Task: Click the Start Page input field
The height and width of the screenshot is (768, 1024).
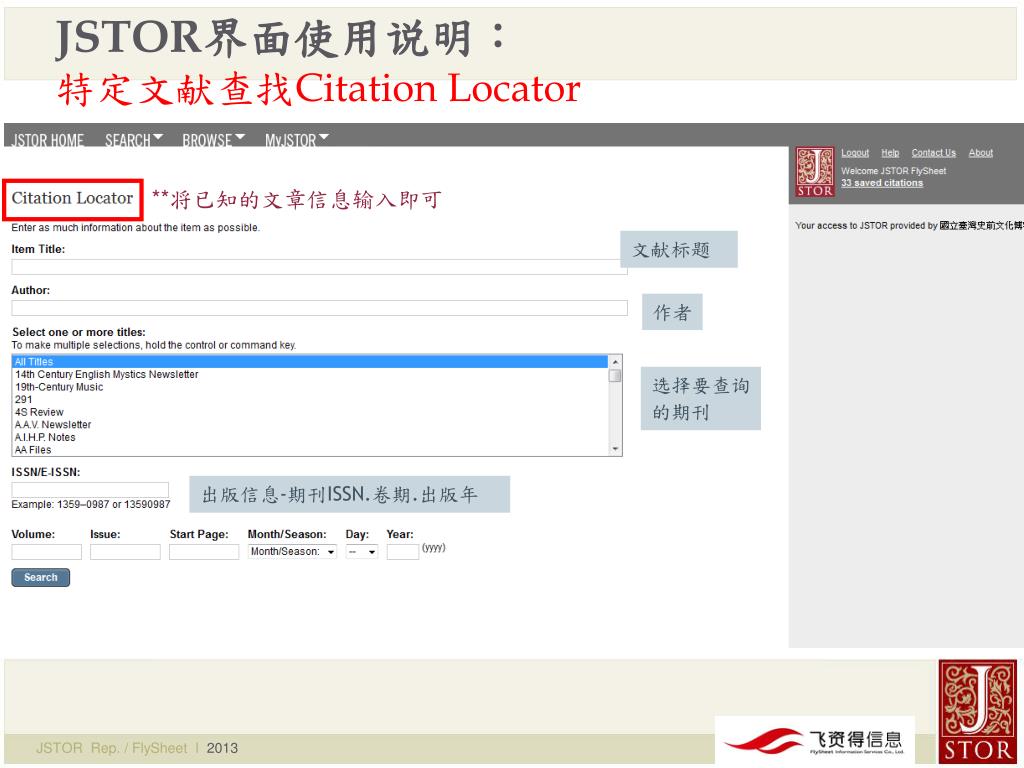Action: point(204,552)
